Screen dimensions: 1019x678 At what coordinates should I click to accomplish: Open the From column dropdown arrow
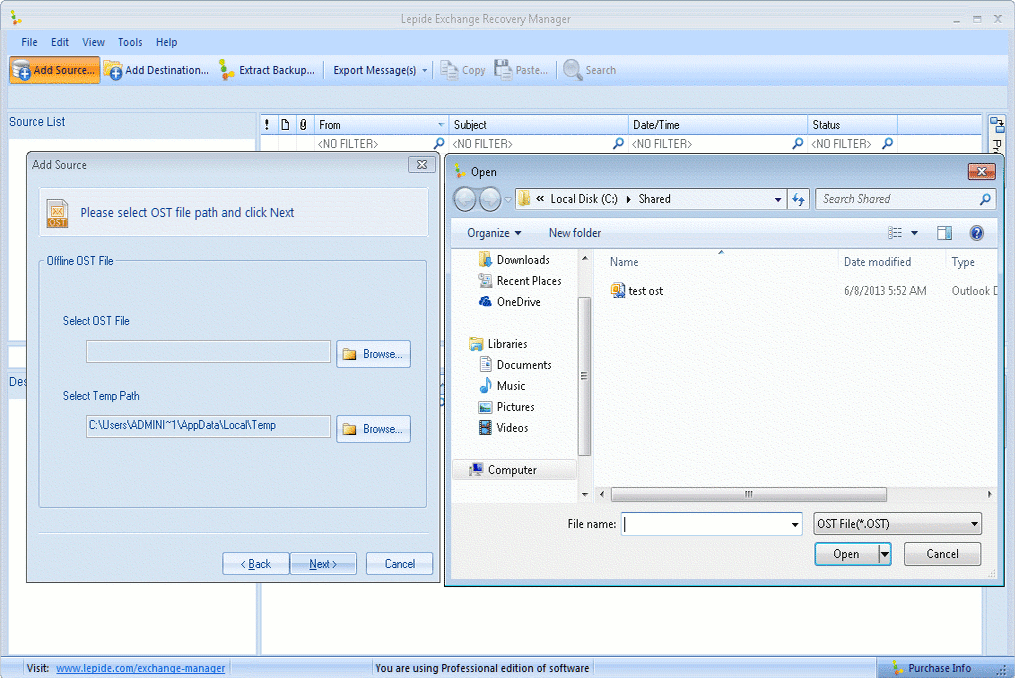441,124
